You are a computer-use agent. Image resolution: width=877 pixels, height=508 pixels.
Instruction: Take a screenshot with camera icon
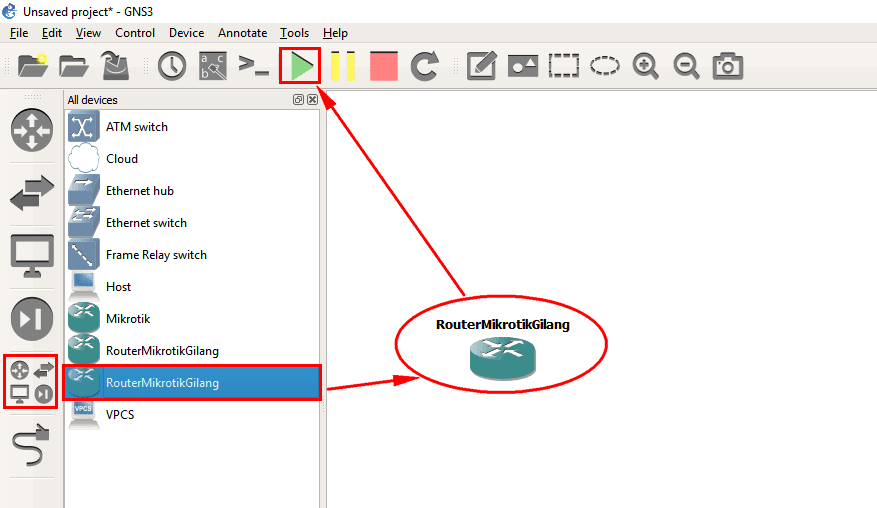(728, 66)
